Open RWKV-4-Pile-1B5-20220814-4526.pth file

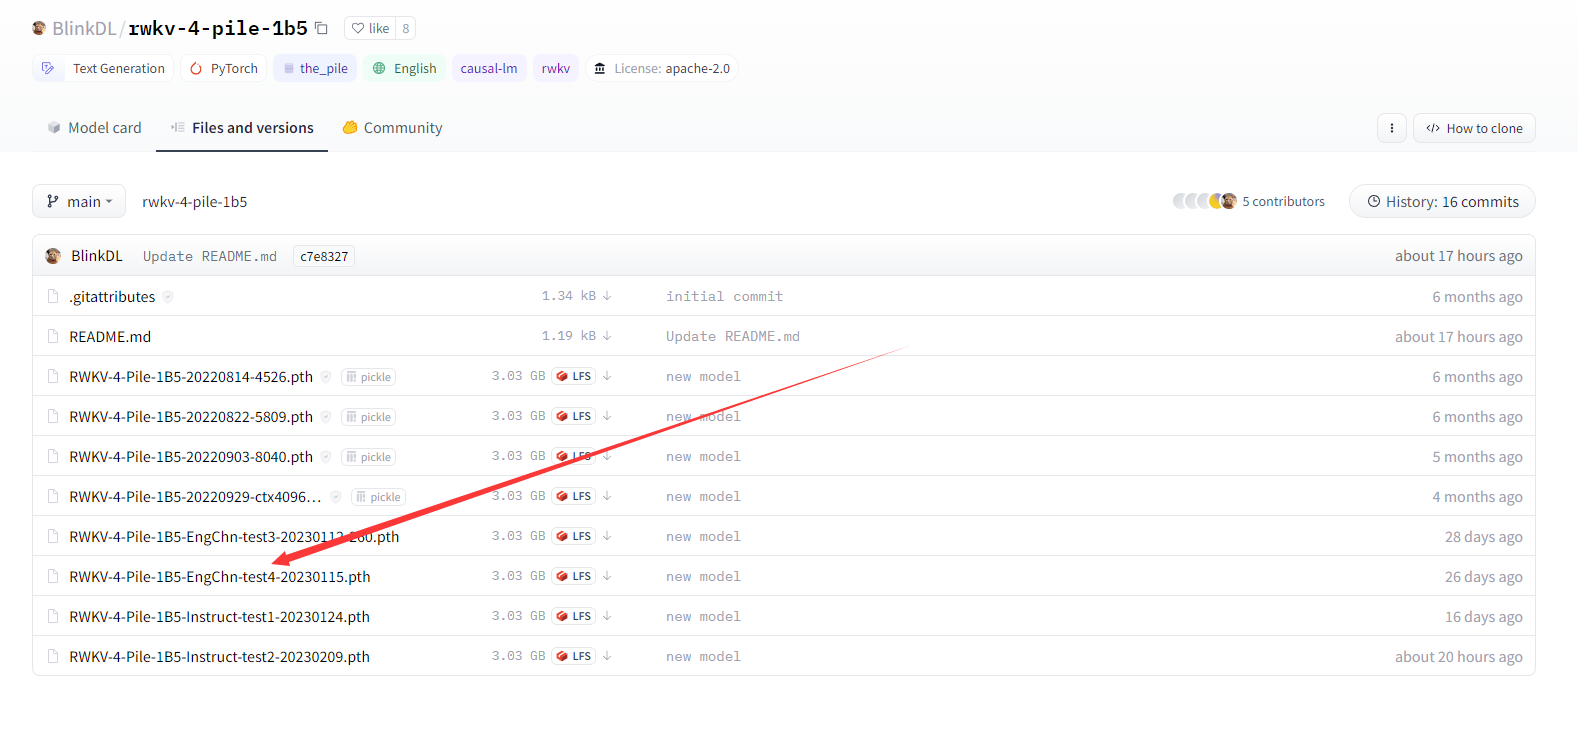pos(191,376)
